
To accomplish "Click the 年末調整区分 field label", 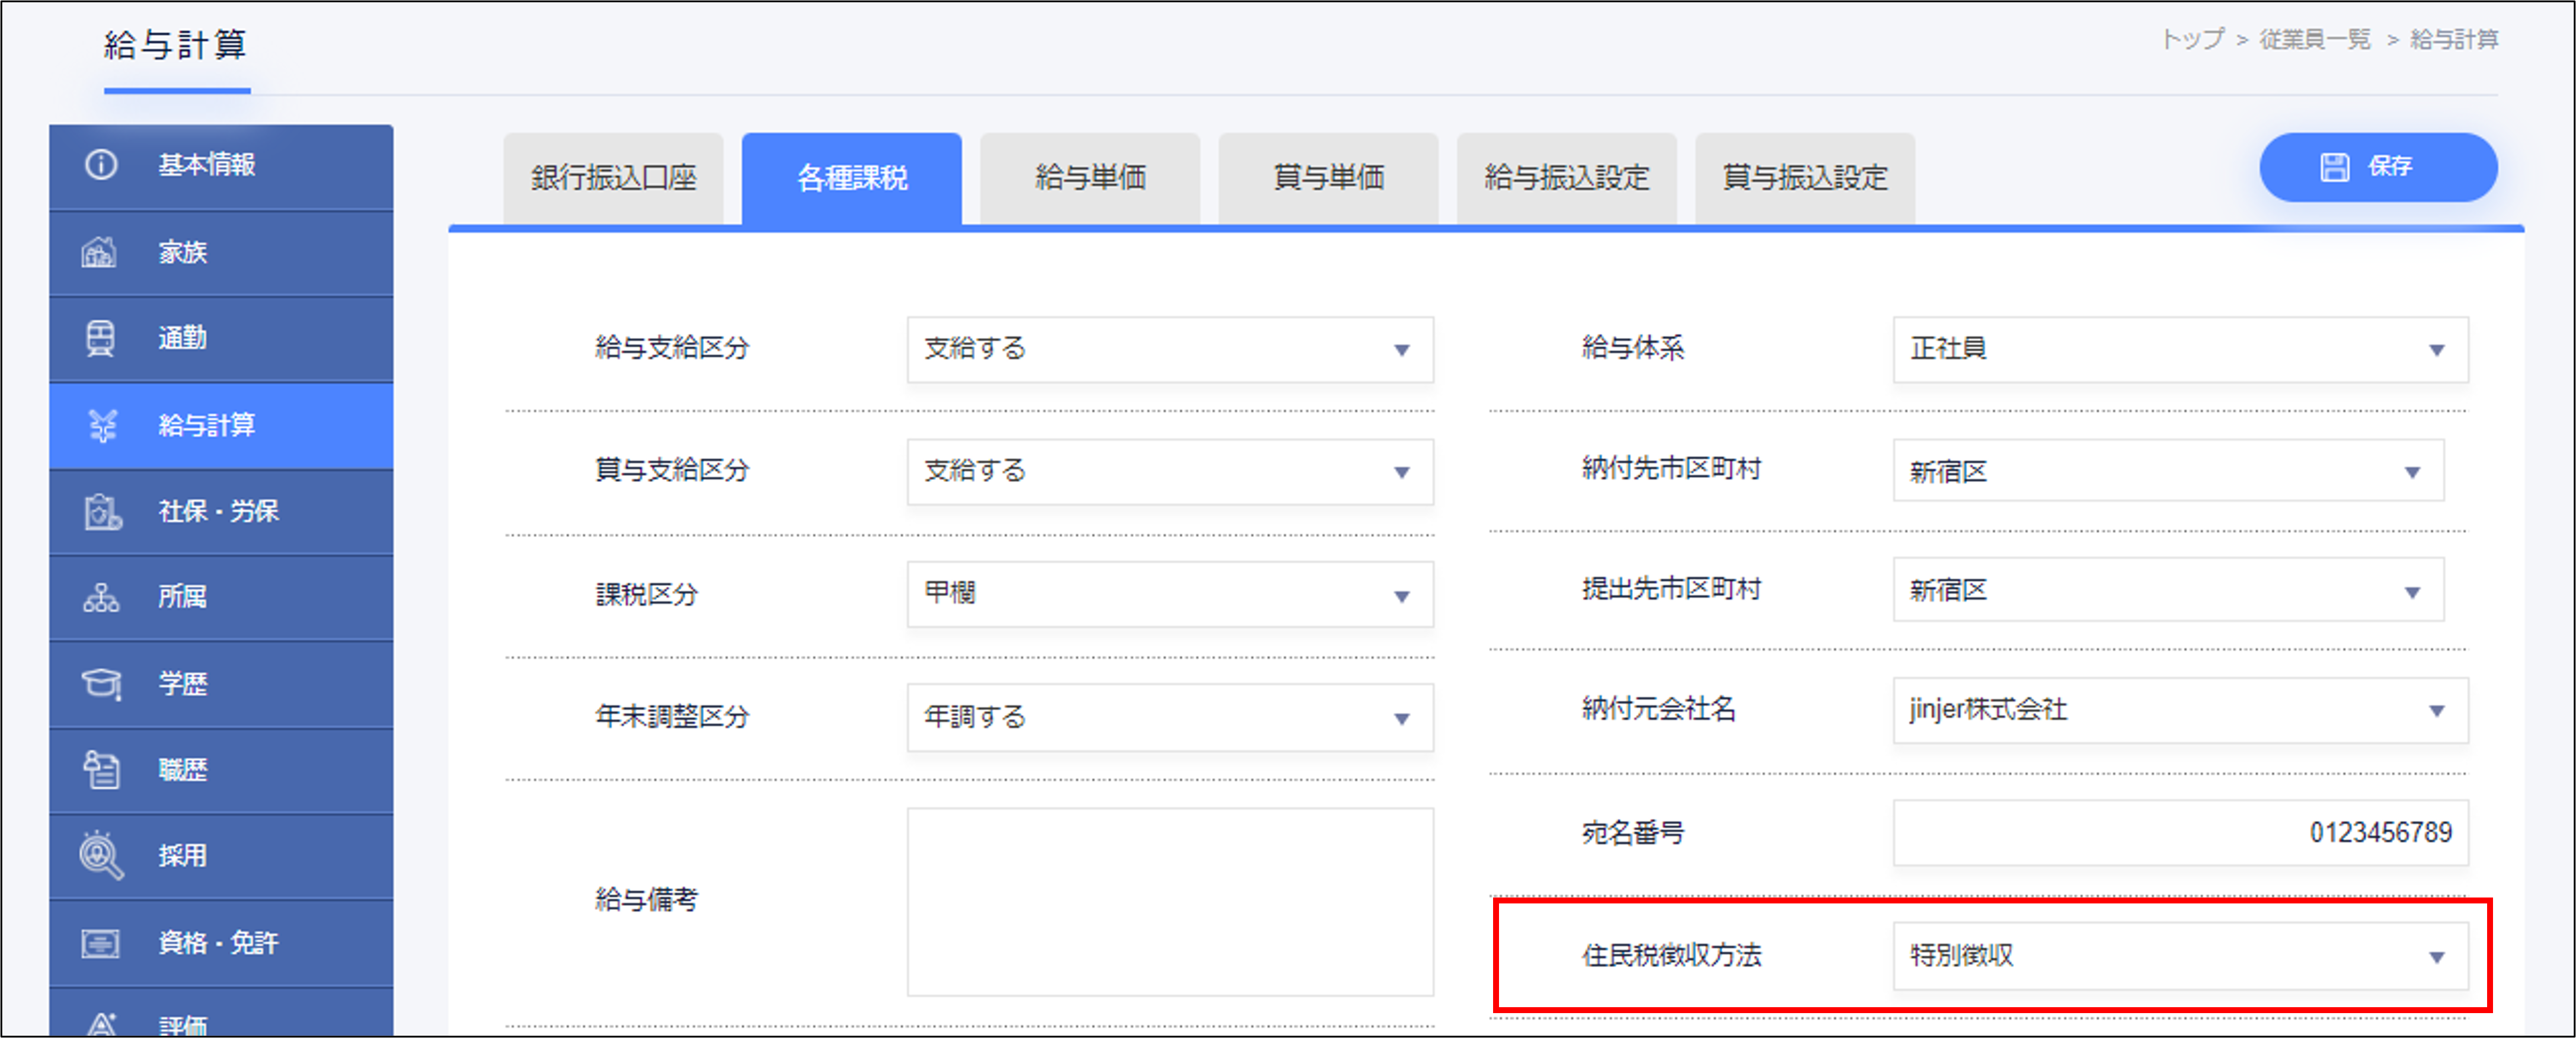I will [x=672, y=717].
